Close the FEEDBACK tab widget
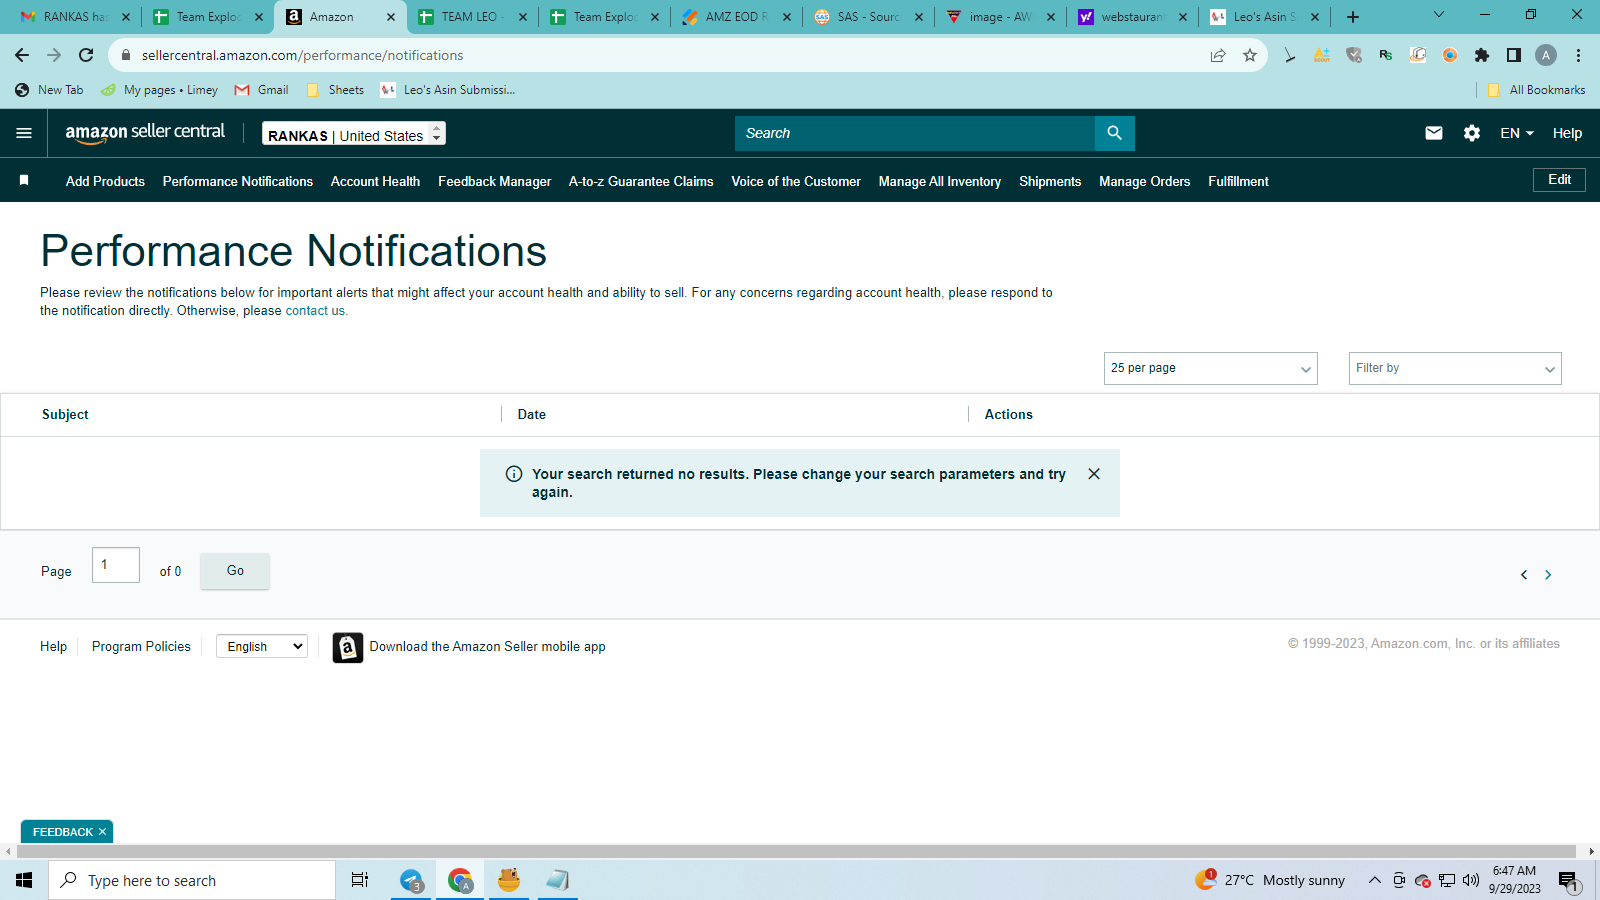 point(102,832)
